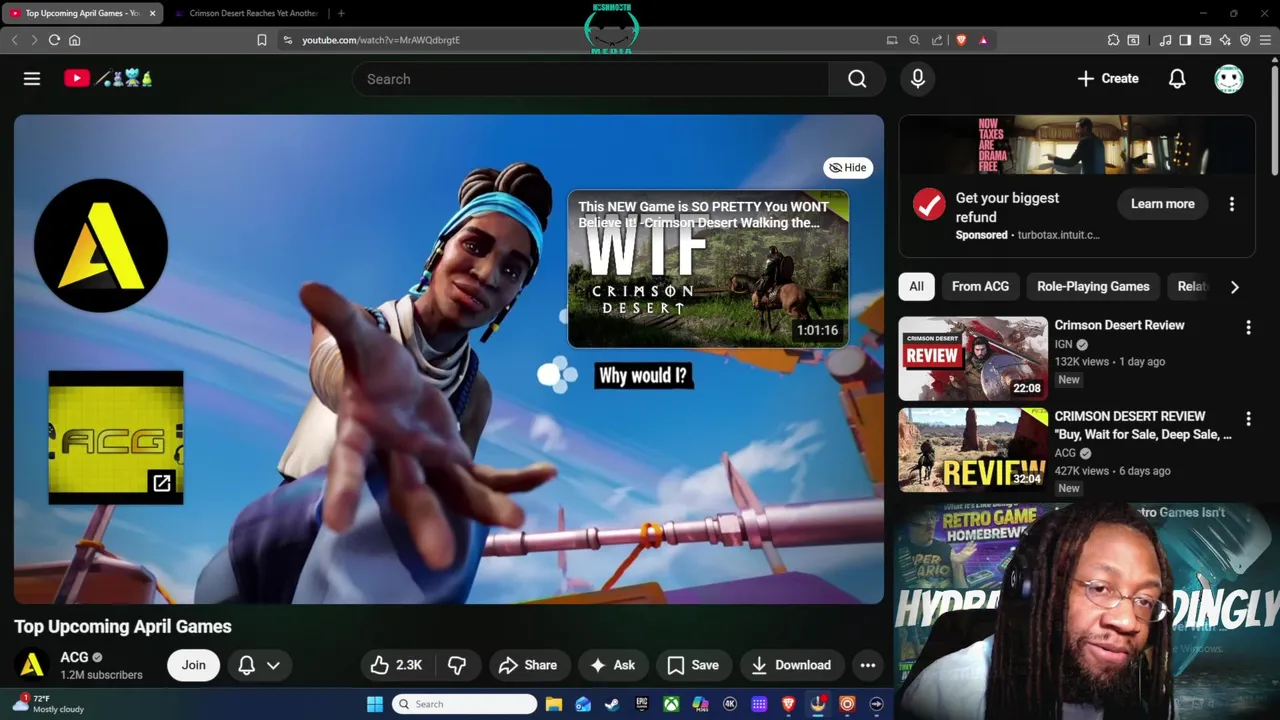This screenshot has height=720, width=1280.
Task: Open options for IGN Crimson Desert Review
Action: pyautogui.click(x=1248, y=328)
